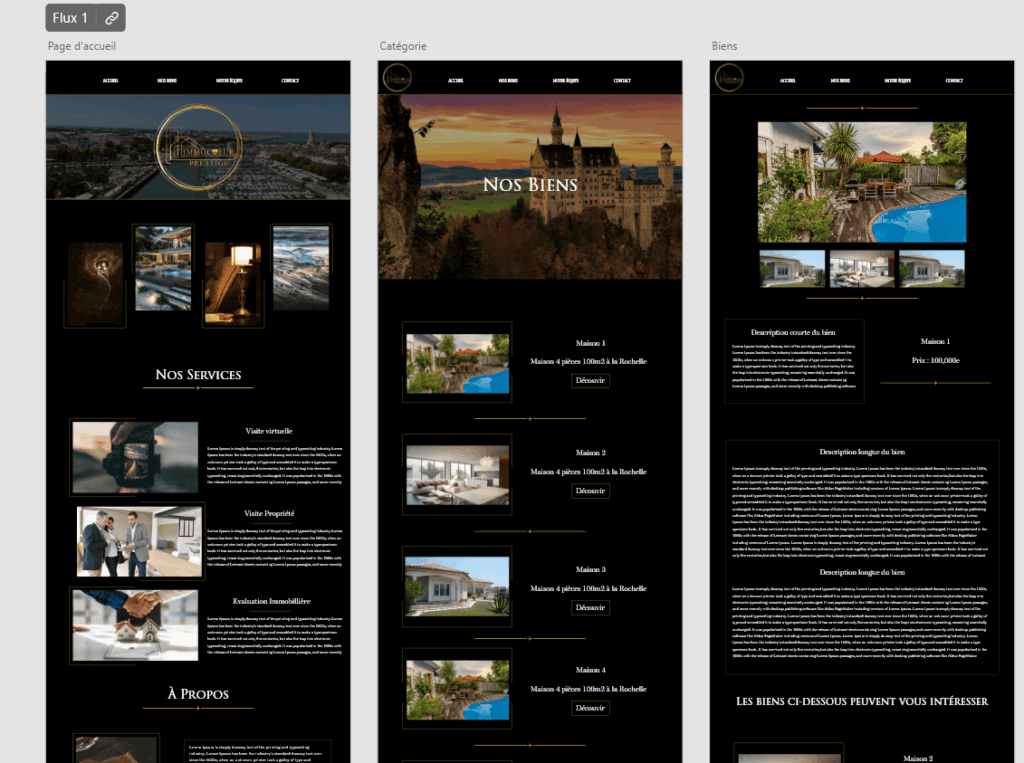Select NOTRE ÉQUIPE in the Biens page navigation
The width and height of the screenshot is (1024, 763).
coord(896,80)
